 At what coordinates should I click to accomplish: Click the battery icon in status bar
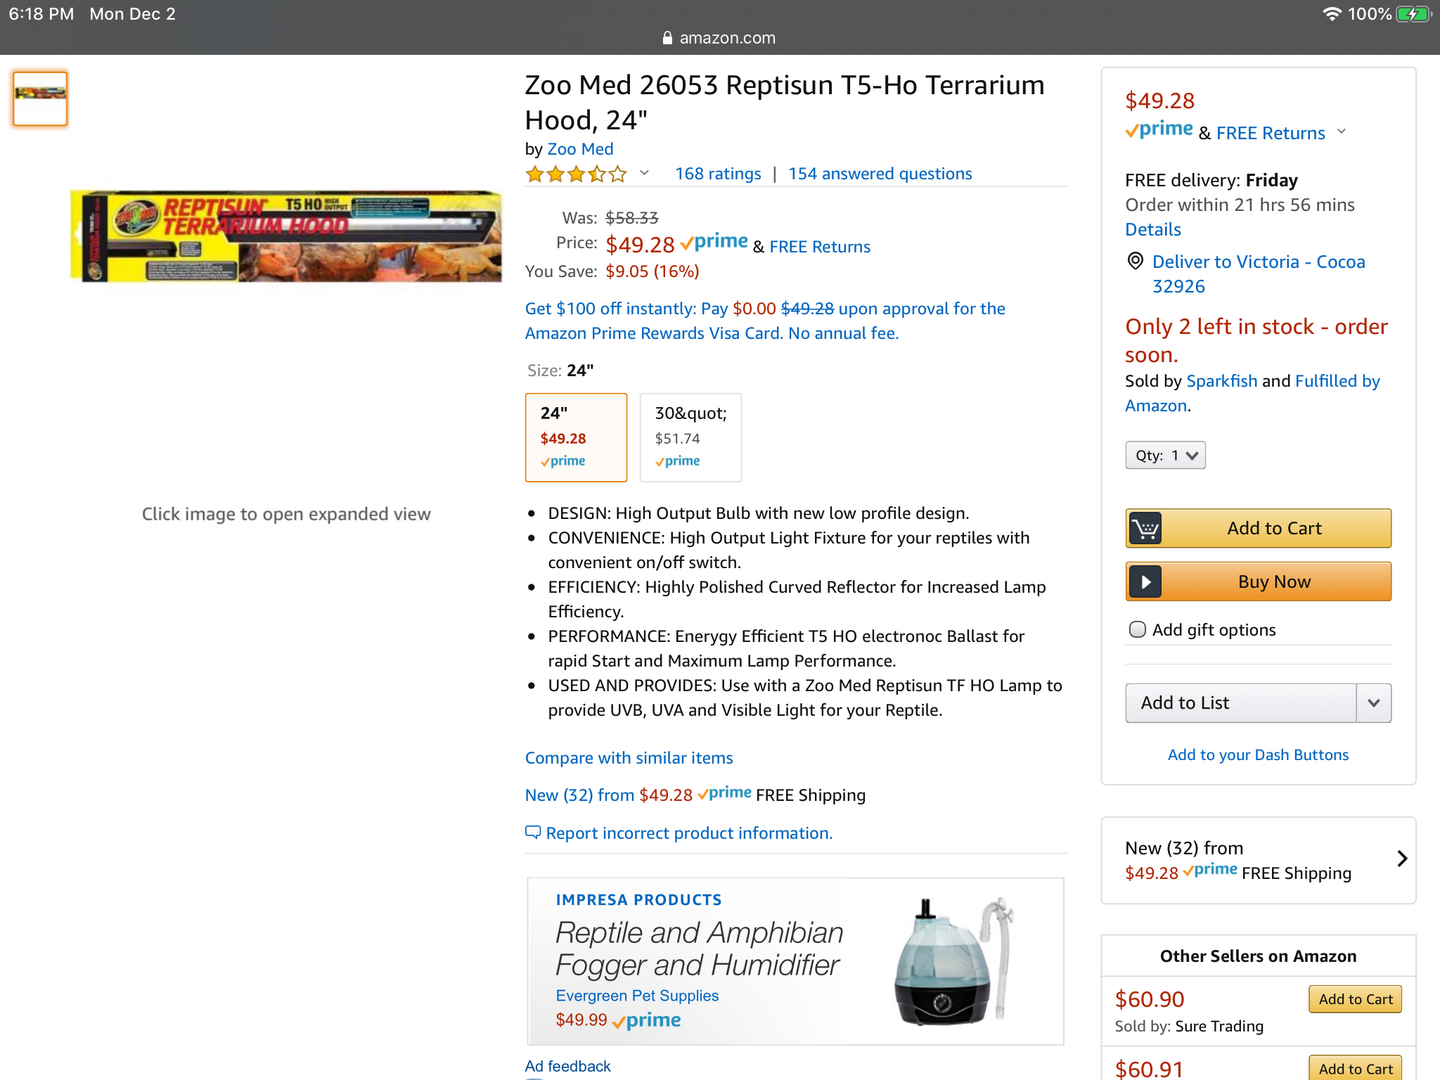(1413, 14)
